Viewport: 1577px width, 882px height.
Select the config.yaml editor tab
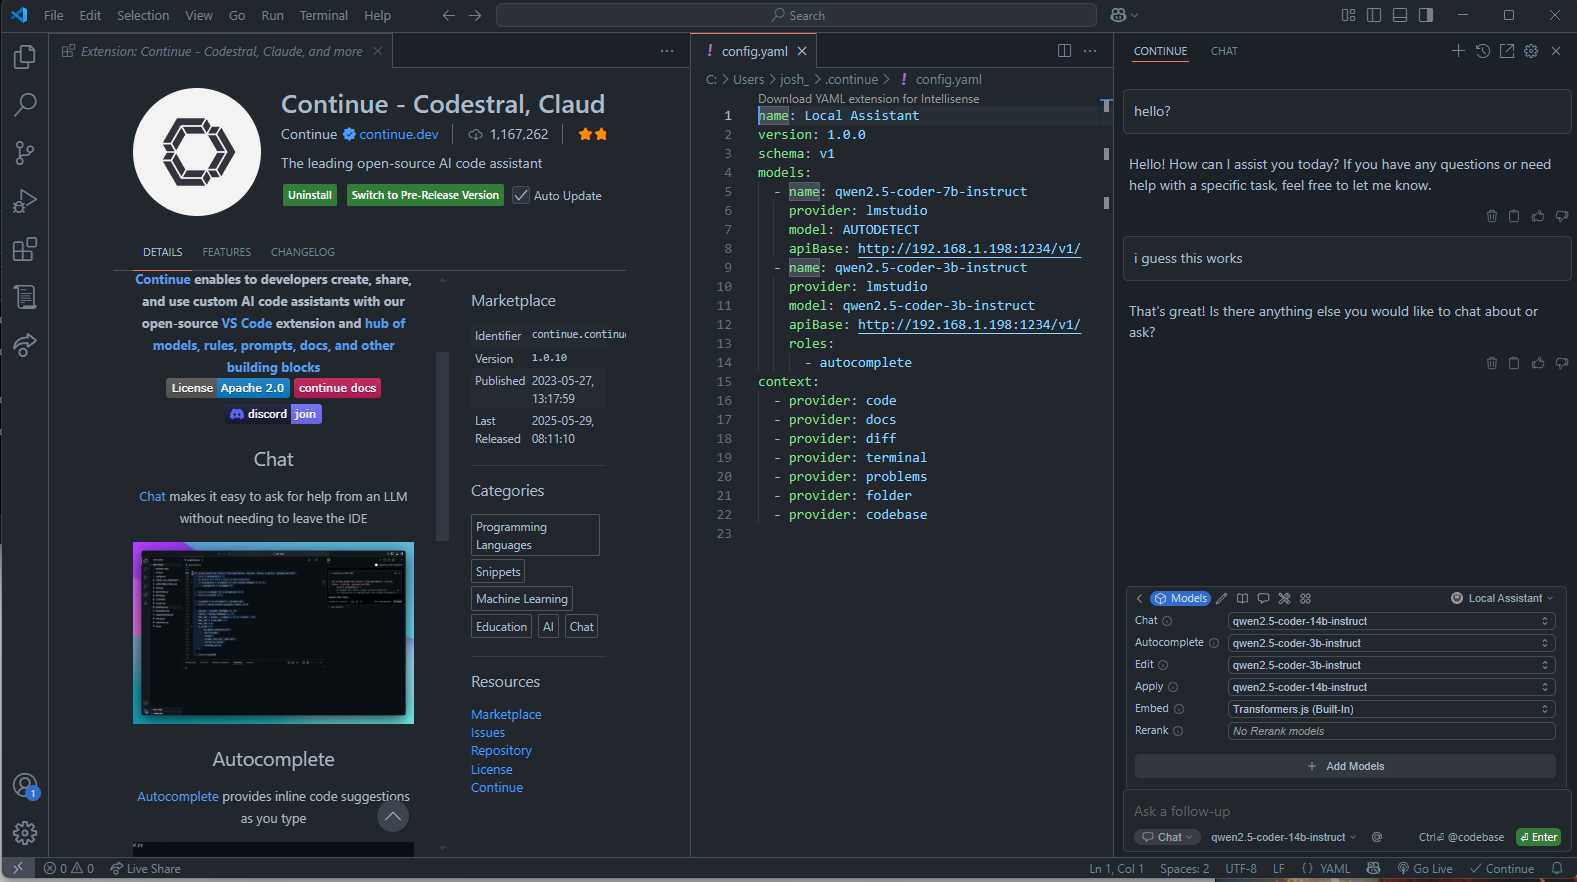[755, 51]
